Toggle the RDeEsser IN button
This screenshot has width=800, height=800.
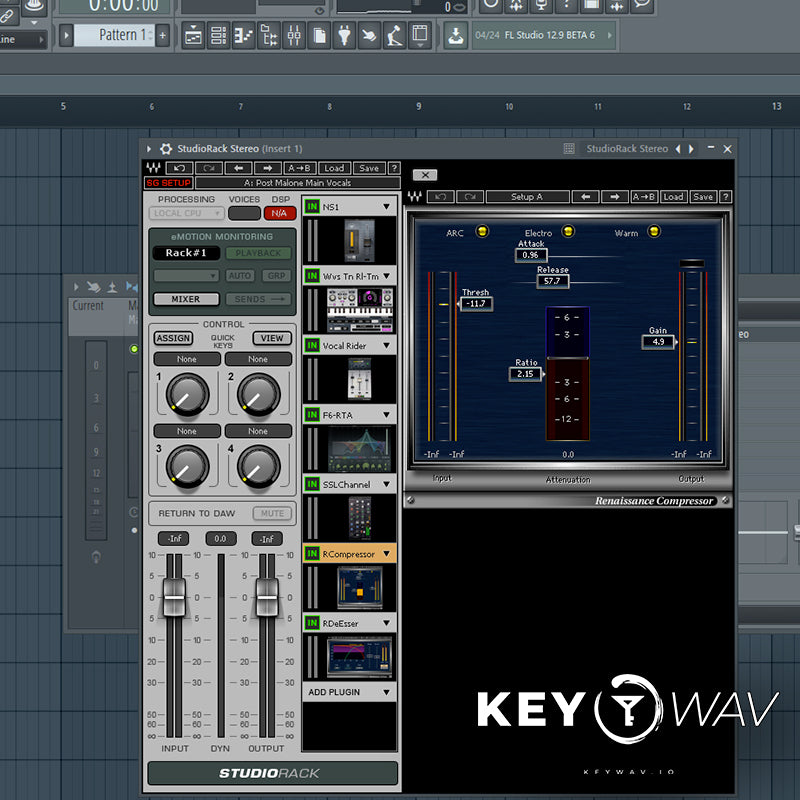pos(312,623)
